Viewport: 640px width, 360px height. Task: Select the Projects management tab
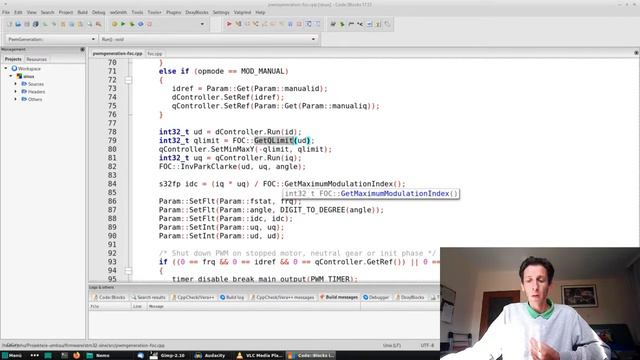(13, 59)
